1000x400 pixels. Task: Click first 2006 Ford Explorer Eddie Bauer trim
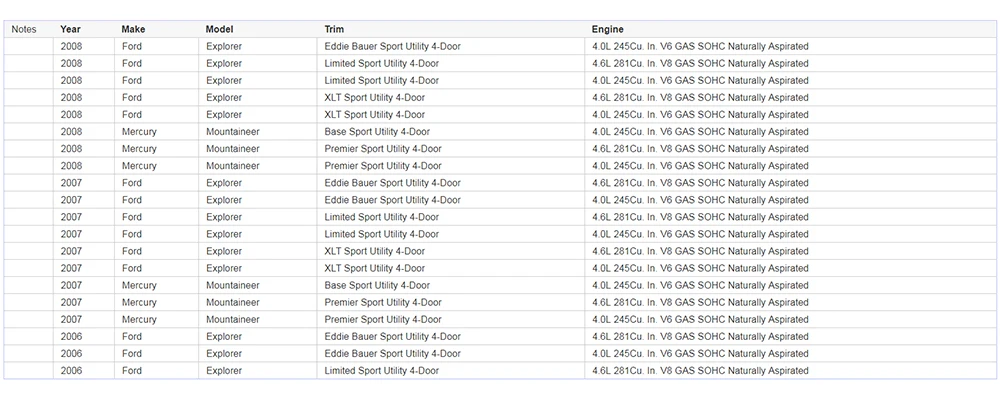(451, 337)
